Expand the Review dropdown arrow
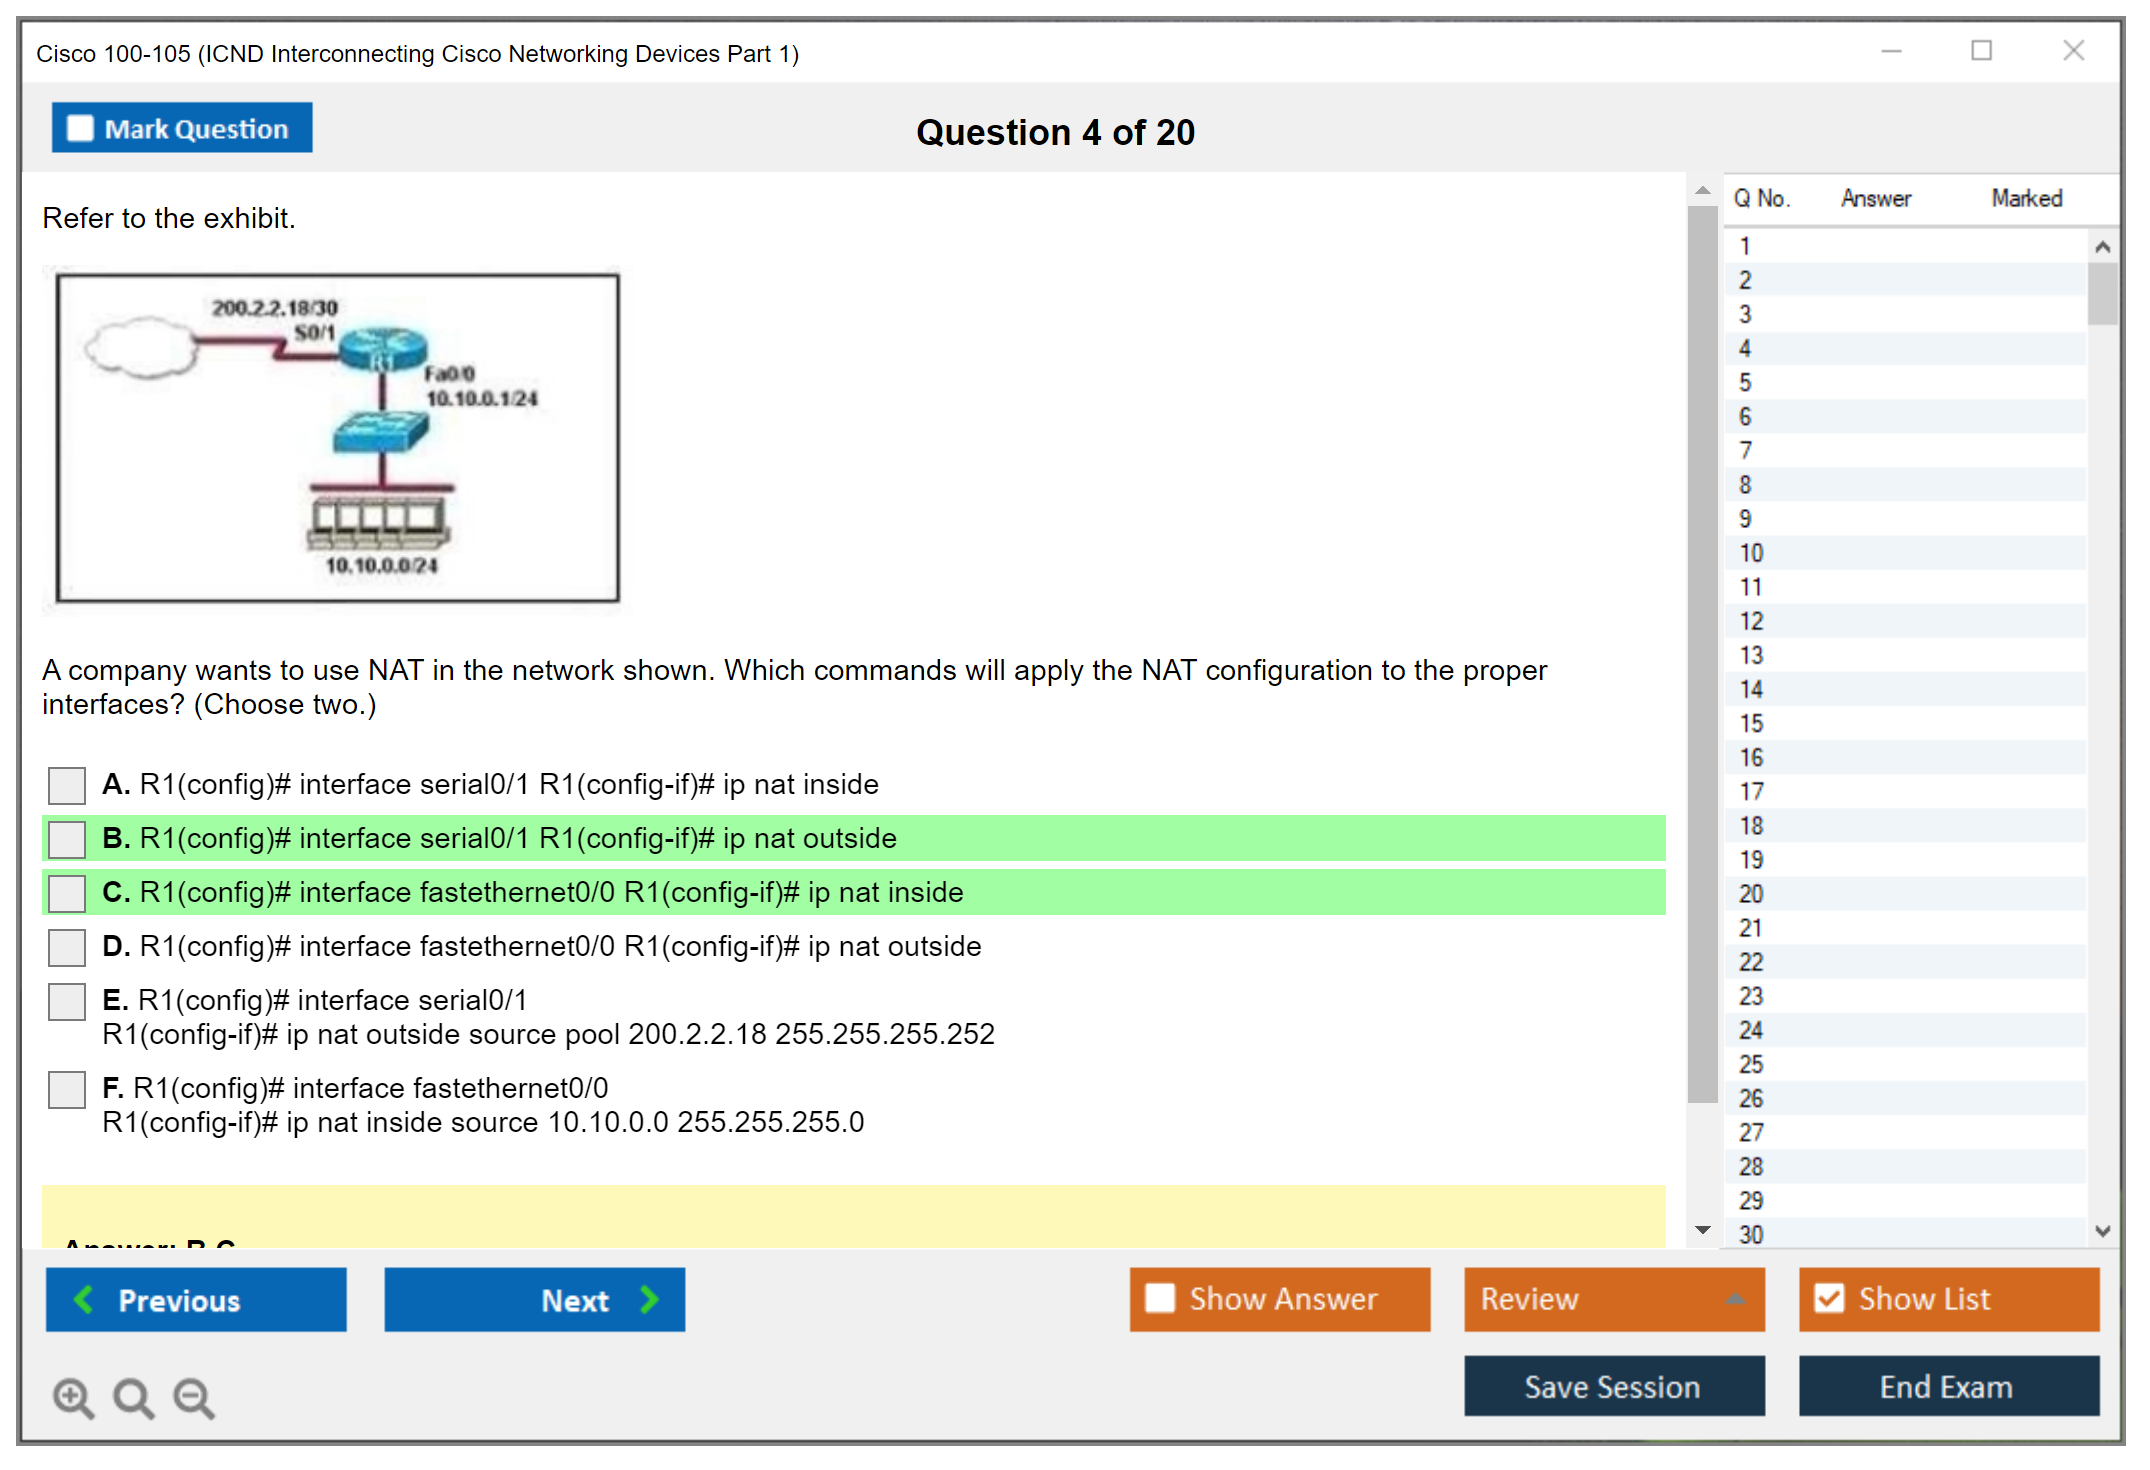The height and width of the screenshot is (1470, 2150). pyautogui.click(x=1735, y=1298)
